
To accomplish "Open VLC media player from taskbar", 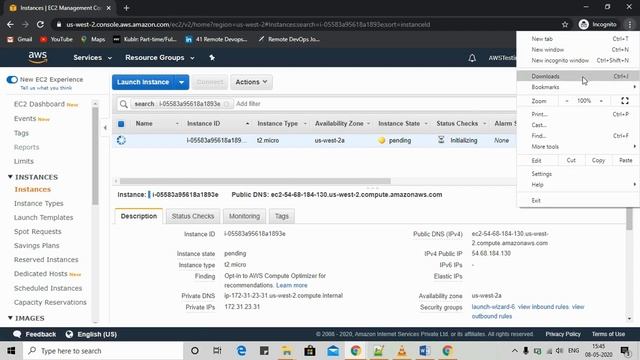I will pos(402,351).
